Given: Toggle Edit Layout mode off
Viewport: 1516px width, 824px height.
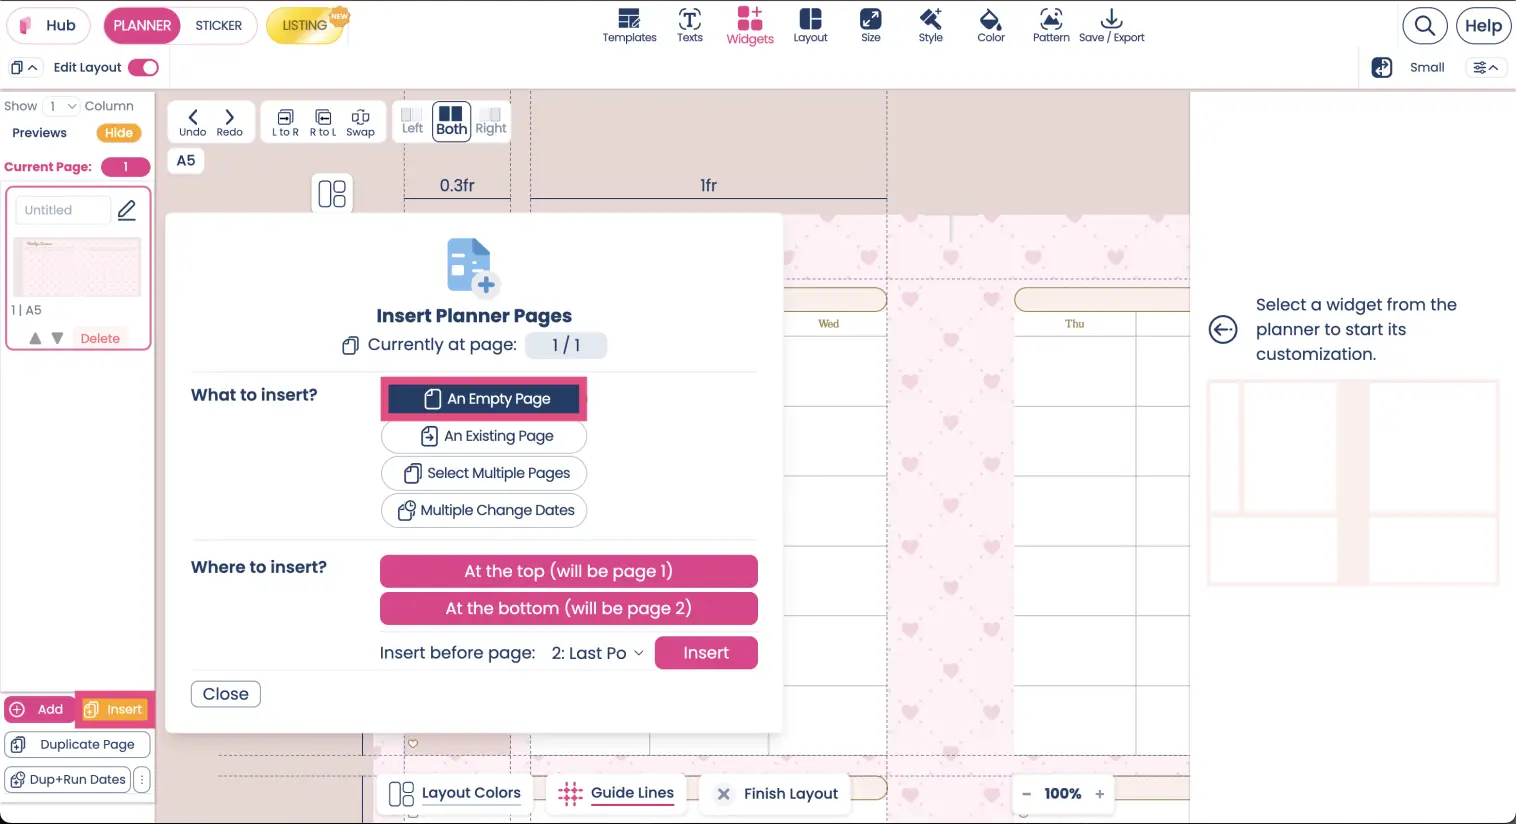Looking at the screenshot, I should coord(146,66).
